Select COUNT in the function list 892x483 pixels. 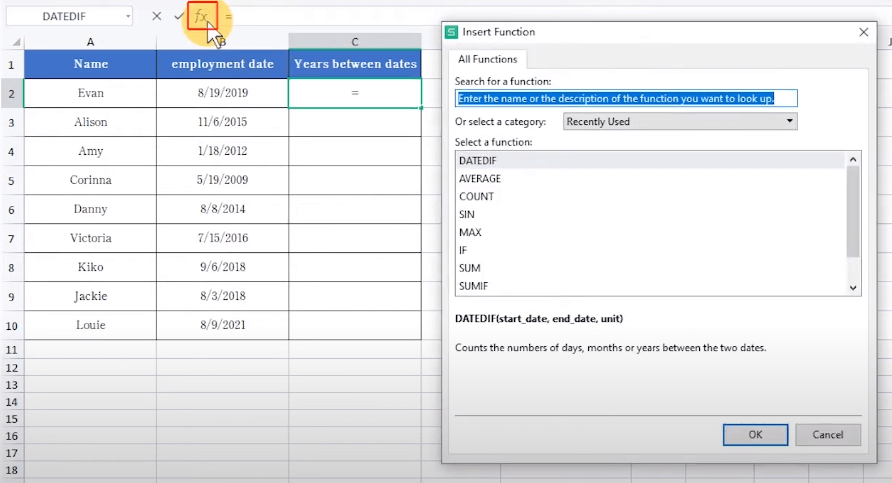pyautogui.click(x=651, y=196)
